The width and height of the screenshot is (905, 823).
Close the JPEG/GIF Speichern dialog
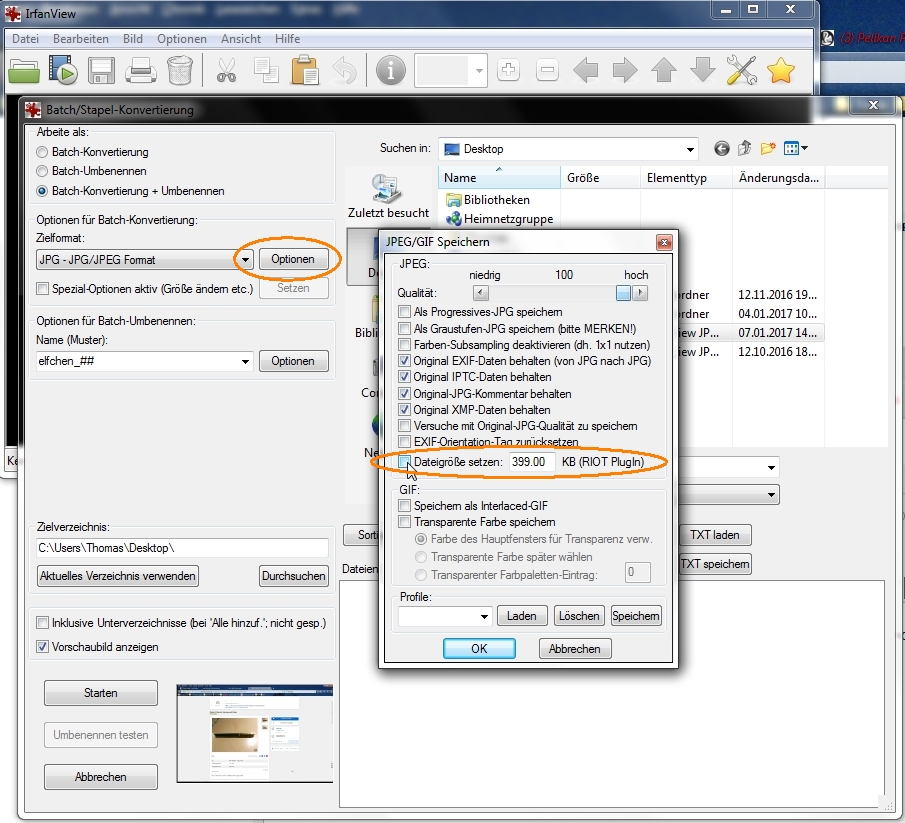click(664, 242)
